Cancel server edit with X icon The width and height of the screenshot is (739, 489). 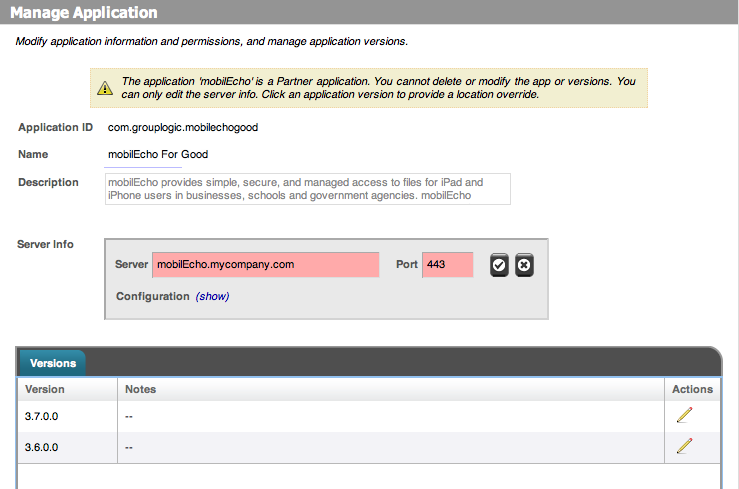pyautogui.click(x=524, y=265)
